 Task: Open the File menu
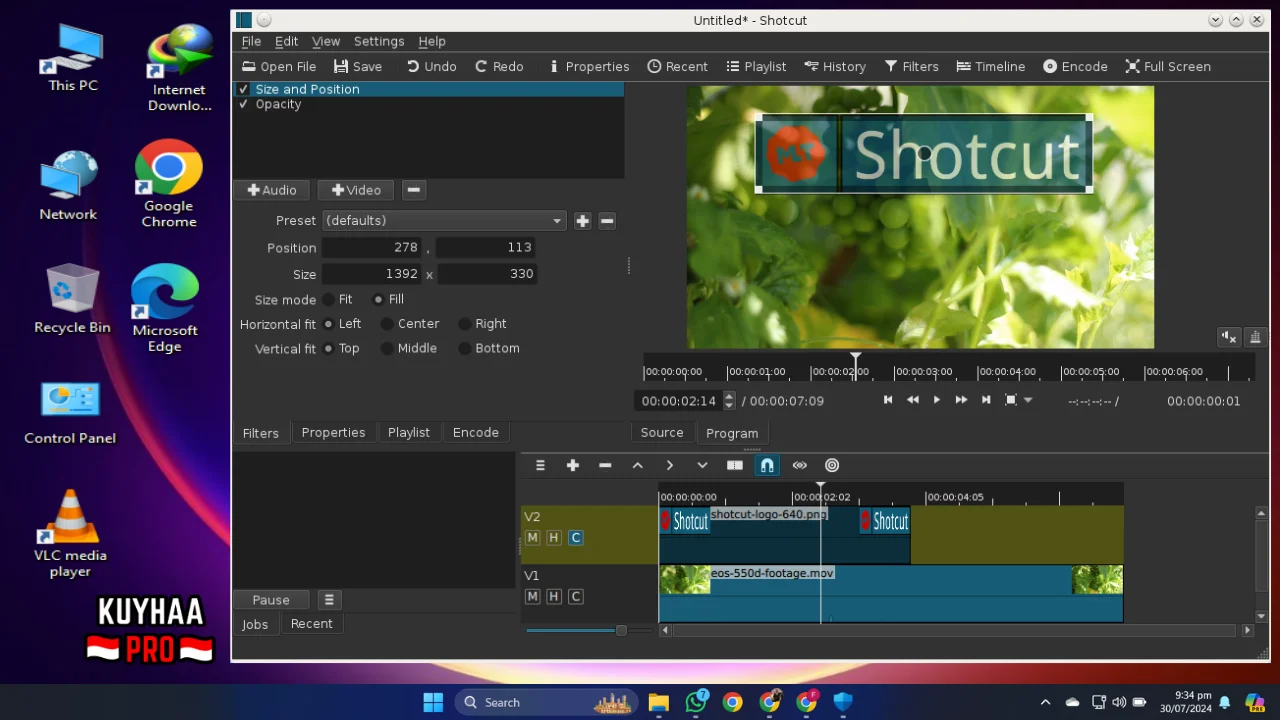(251, 41)
